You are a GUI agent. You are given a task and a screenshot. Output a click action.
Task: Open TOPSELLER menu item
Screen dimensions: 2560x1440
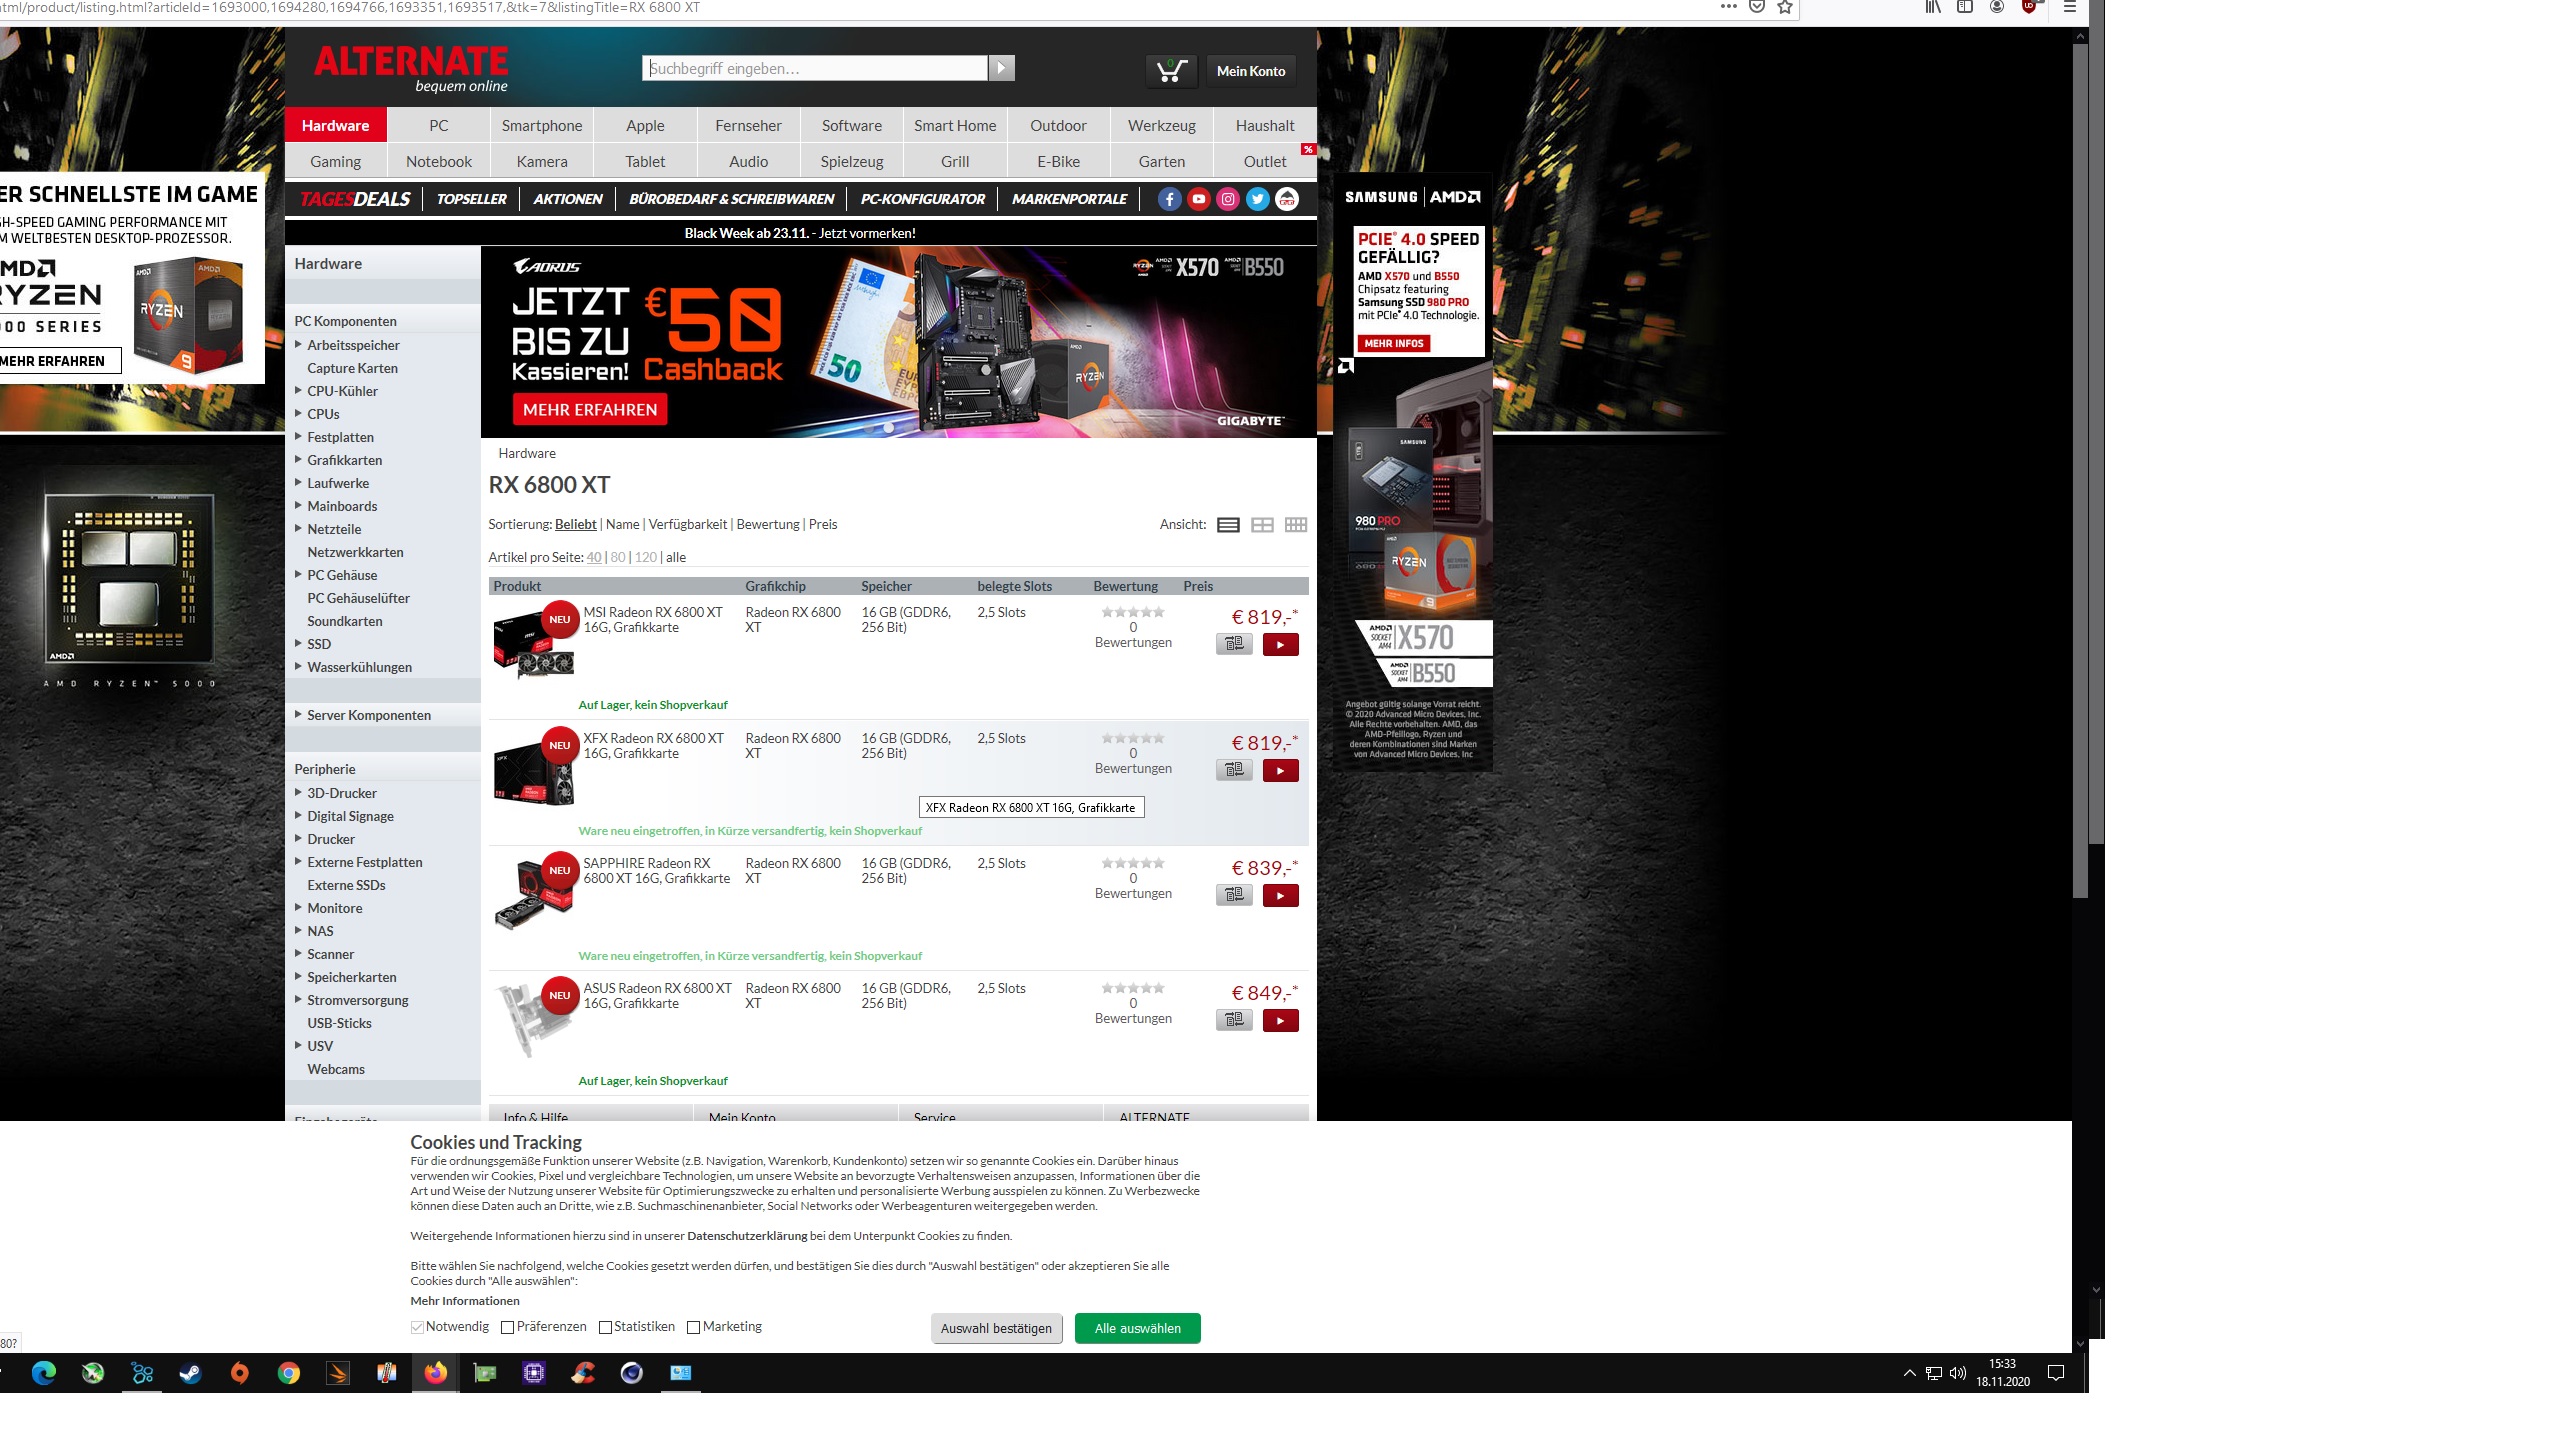[471, 199]
